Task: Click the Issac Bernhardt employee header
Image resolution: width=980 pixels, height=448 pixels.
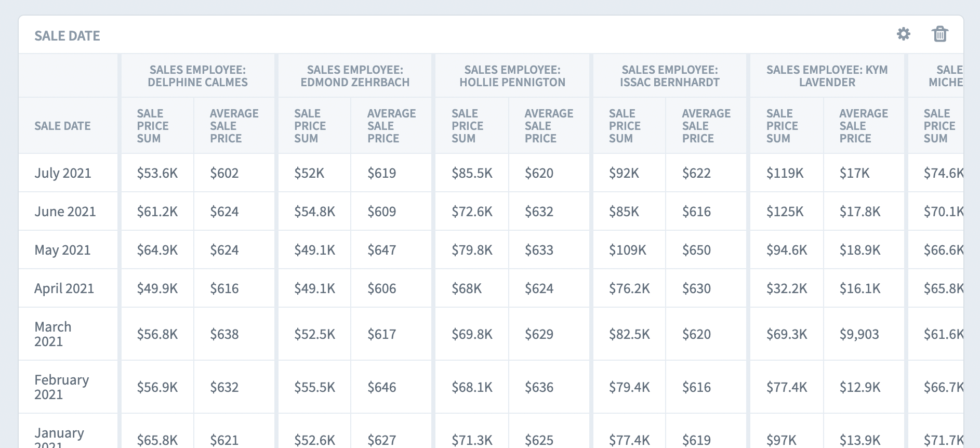Action: pos(669,76)
